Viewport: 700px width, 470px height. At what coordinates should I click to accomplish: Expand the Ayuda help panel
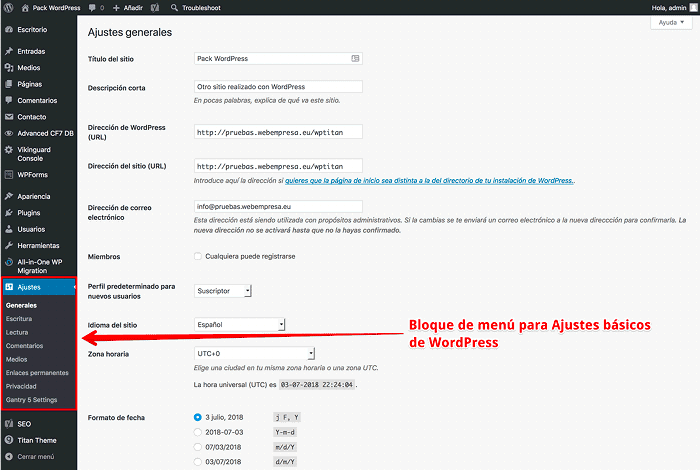point(671,22)
